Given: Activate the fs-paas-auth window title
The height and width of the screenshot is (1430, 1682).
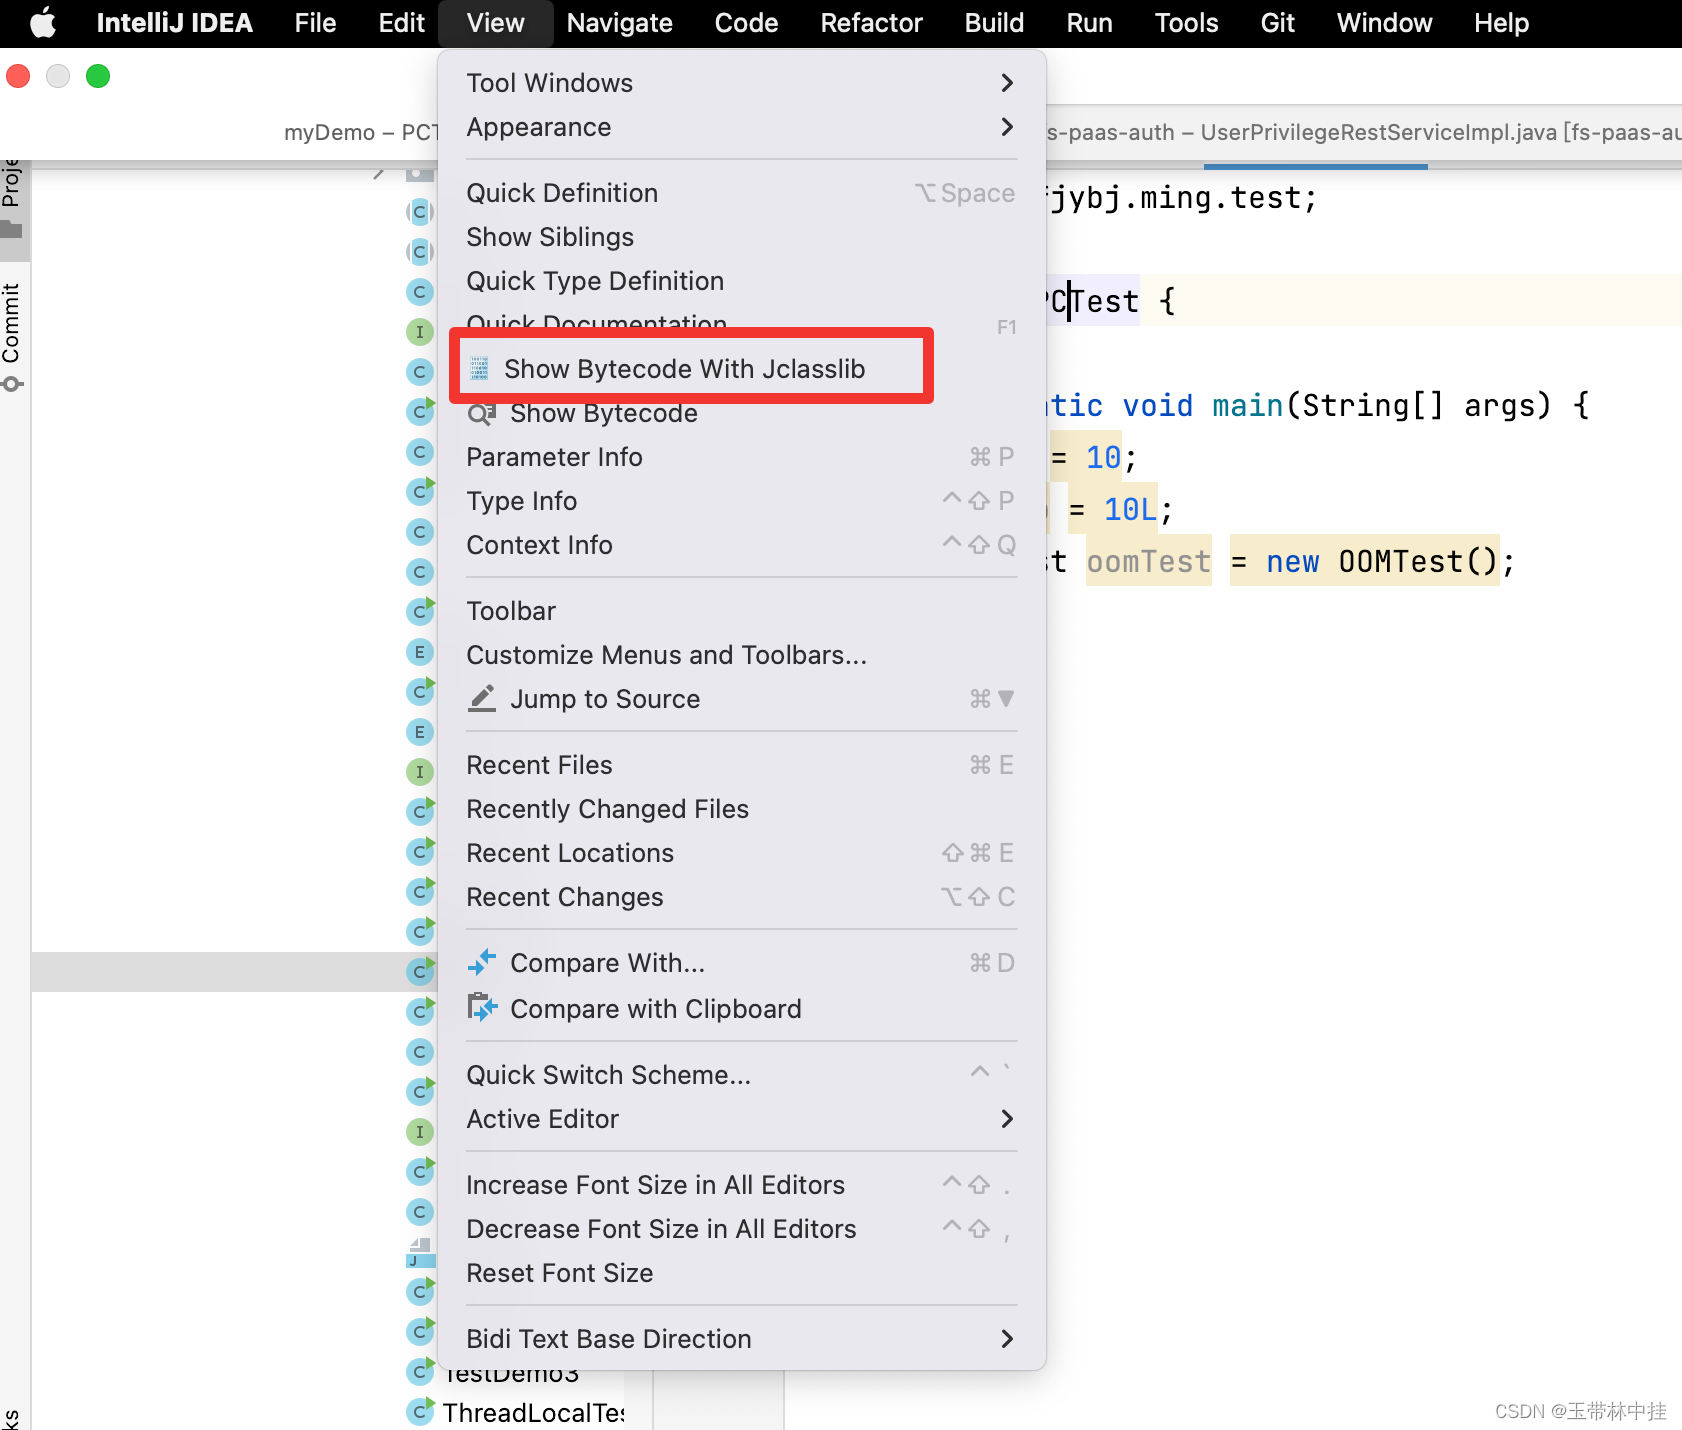Looking at the screenshot, I should [x=1364, y=132].
